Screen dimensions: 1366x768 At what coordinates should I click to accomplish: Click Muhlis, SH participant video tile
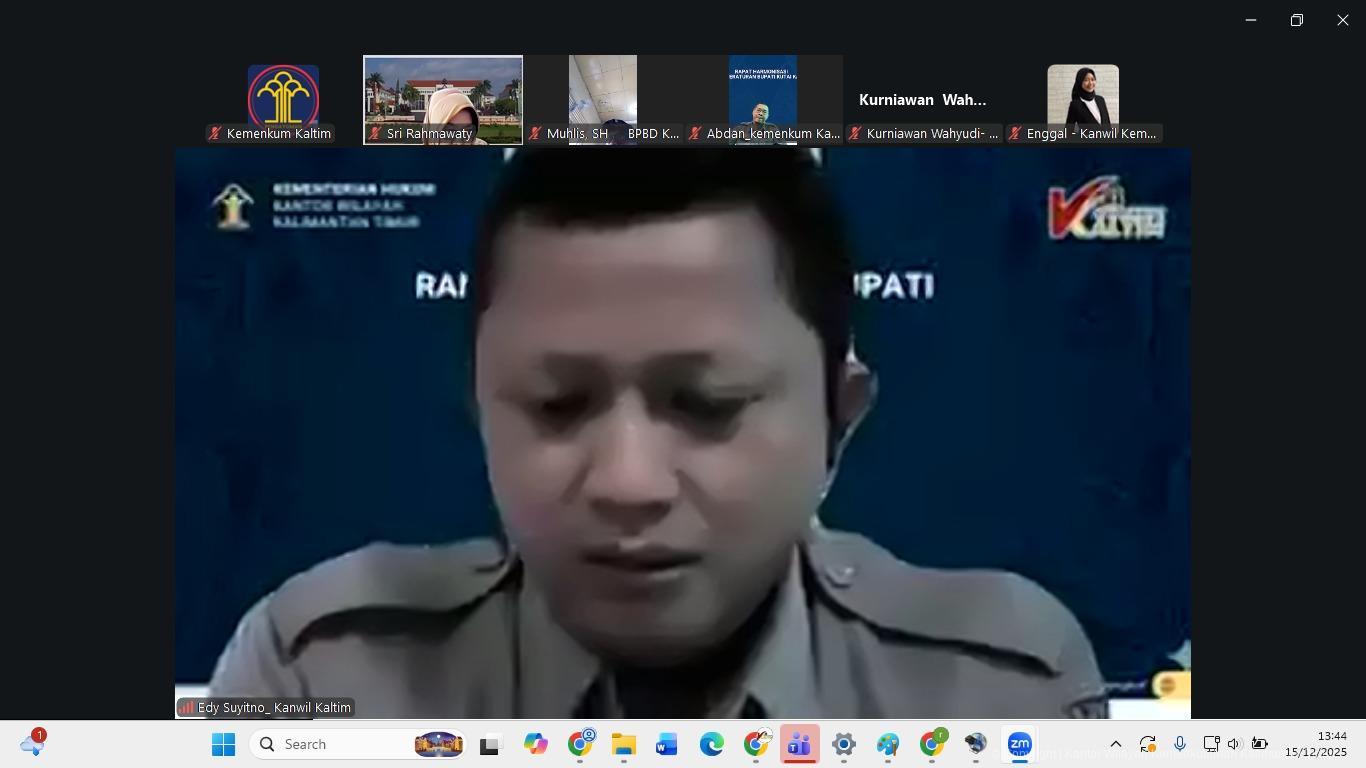(603, 100)
